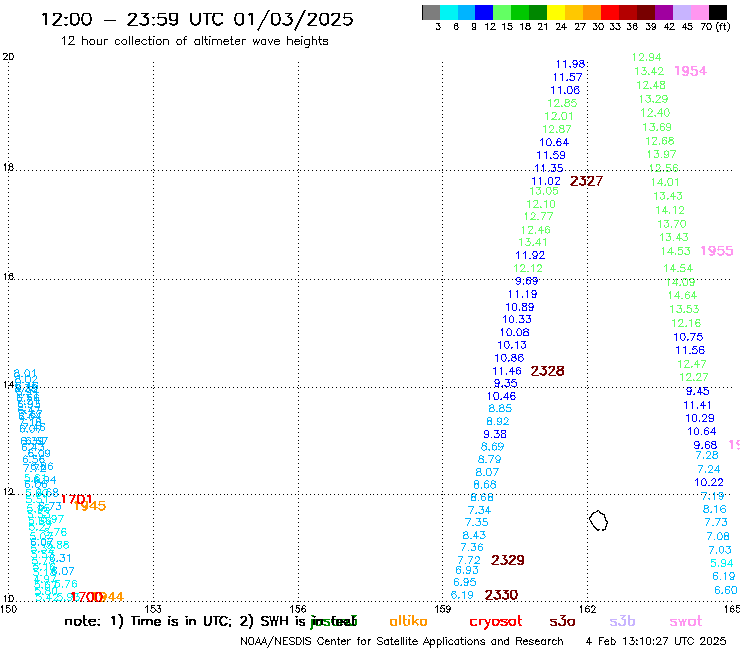740x650 pixels.
Task: Select wave height value 5.94
Action: point(722,564)
